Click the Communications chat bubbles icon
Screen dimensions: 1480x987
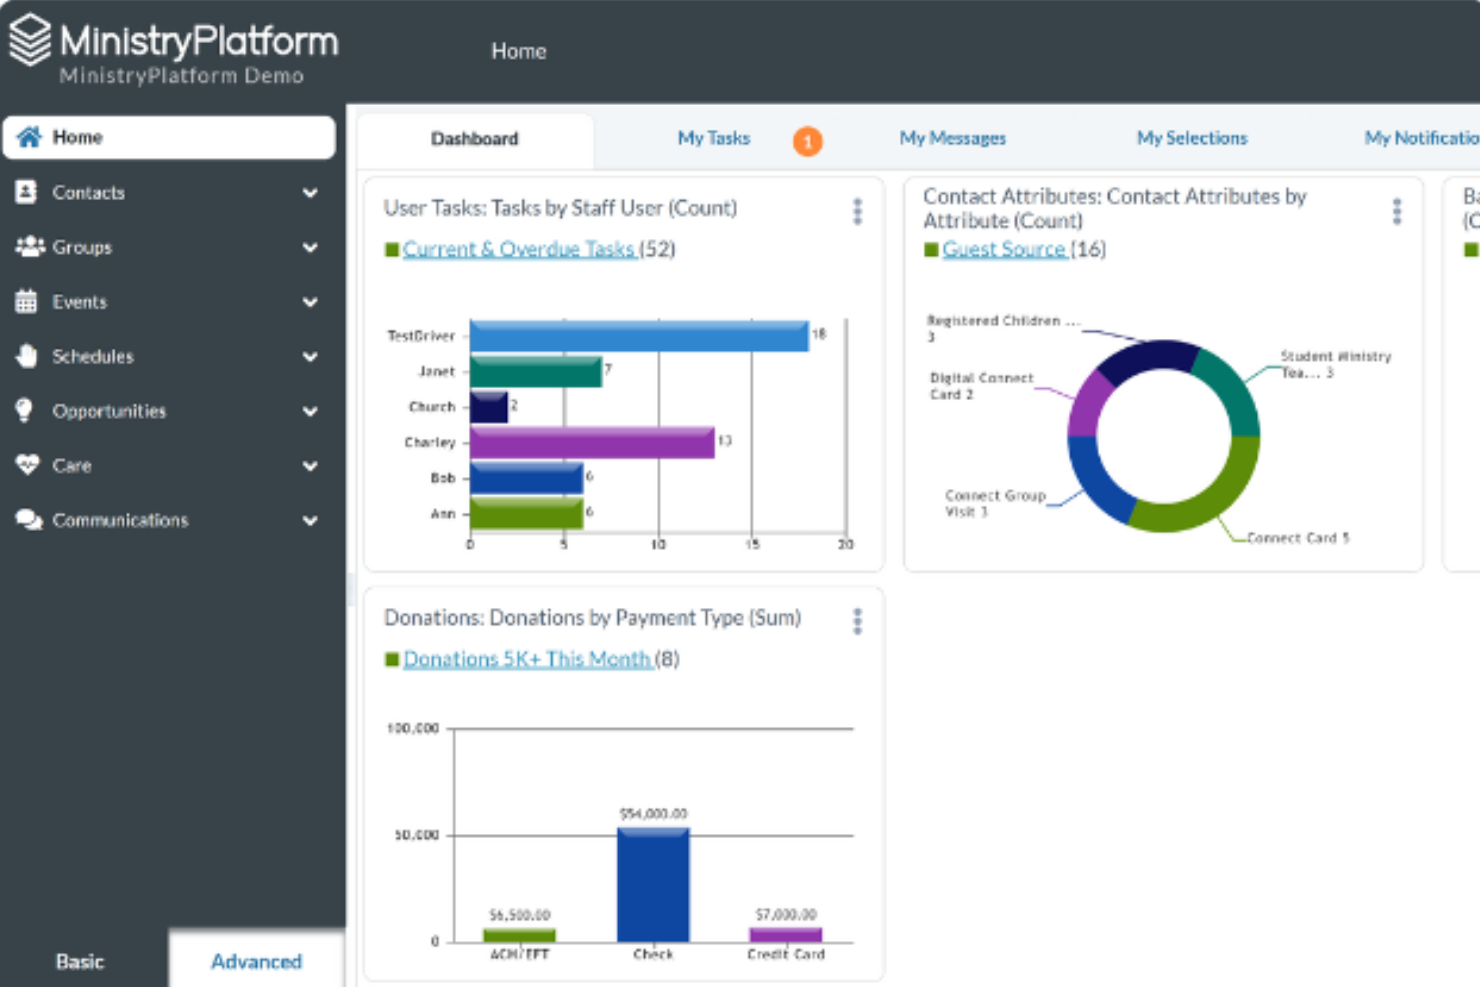coord(29,520)
